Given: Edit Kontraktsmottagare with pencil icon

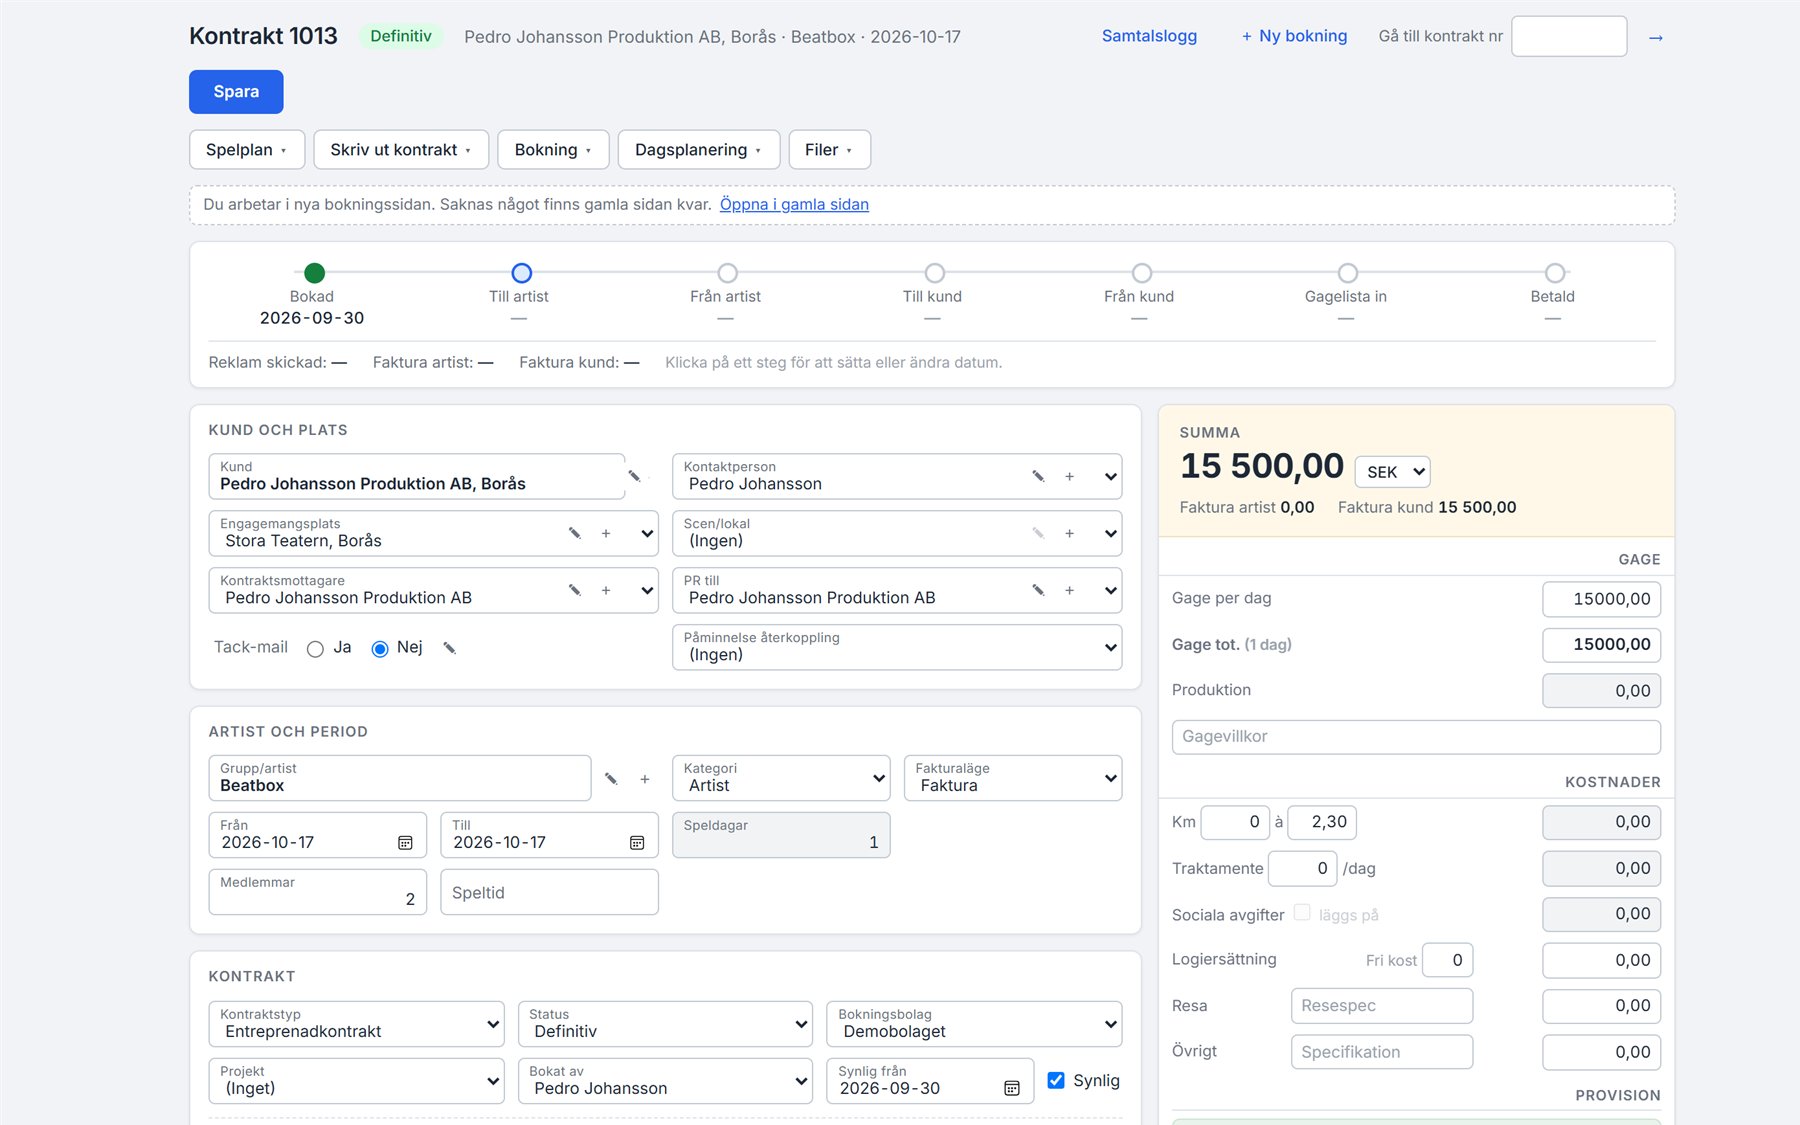Looking at the screenshot, I should [574, 590].
